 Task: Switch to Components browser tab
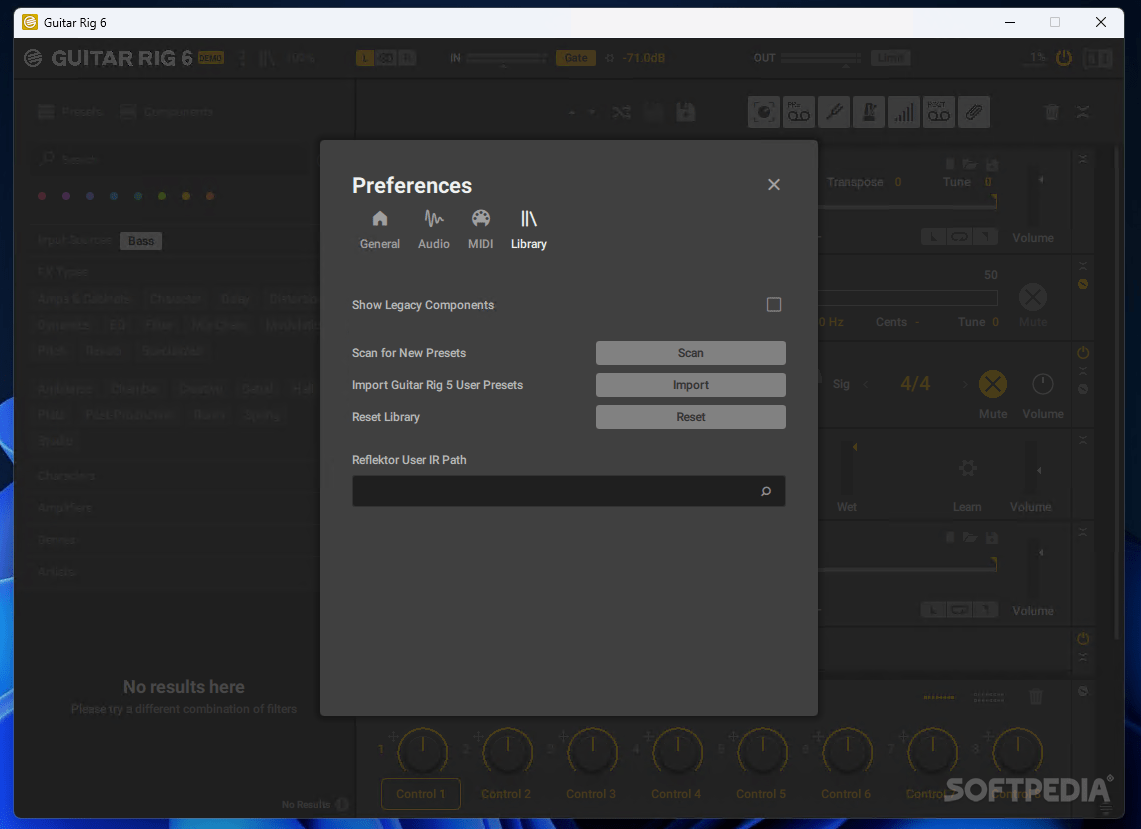(x=167, y=111)
